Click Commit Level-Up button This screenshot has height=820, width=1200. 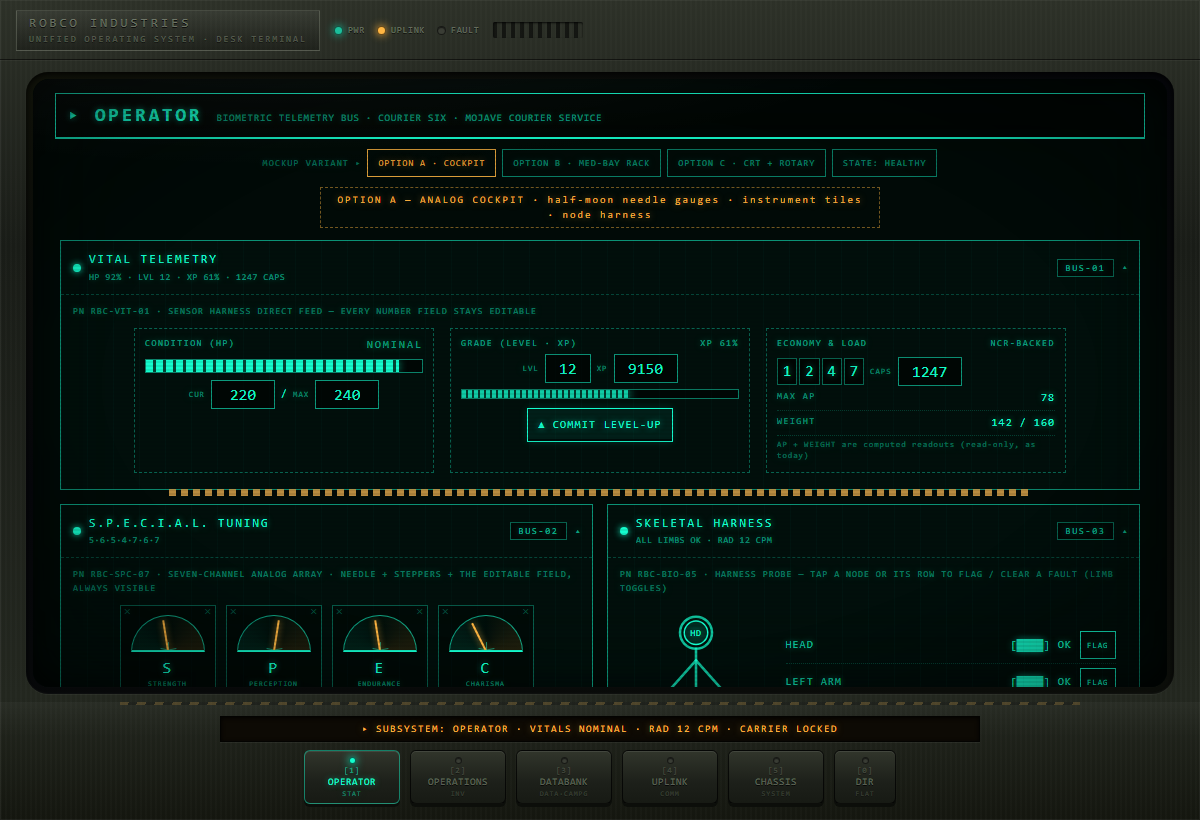click(600, 425)
